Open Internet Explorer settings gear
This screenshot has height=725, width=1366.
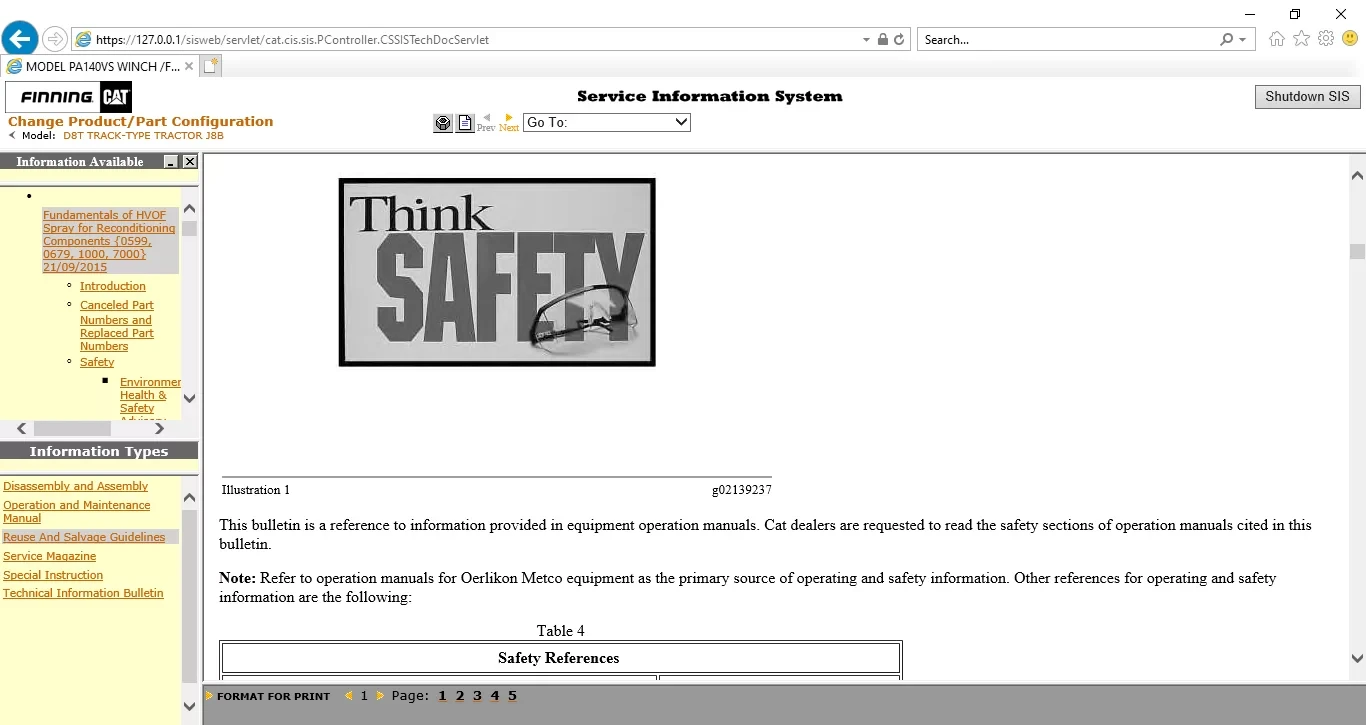tap(1326, 39)
